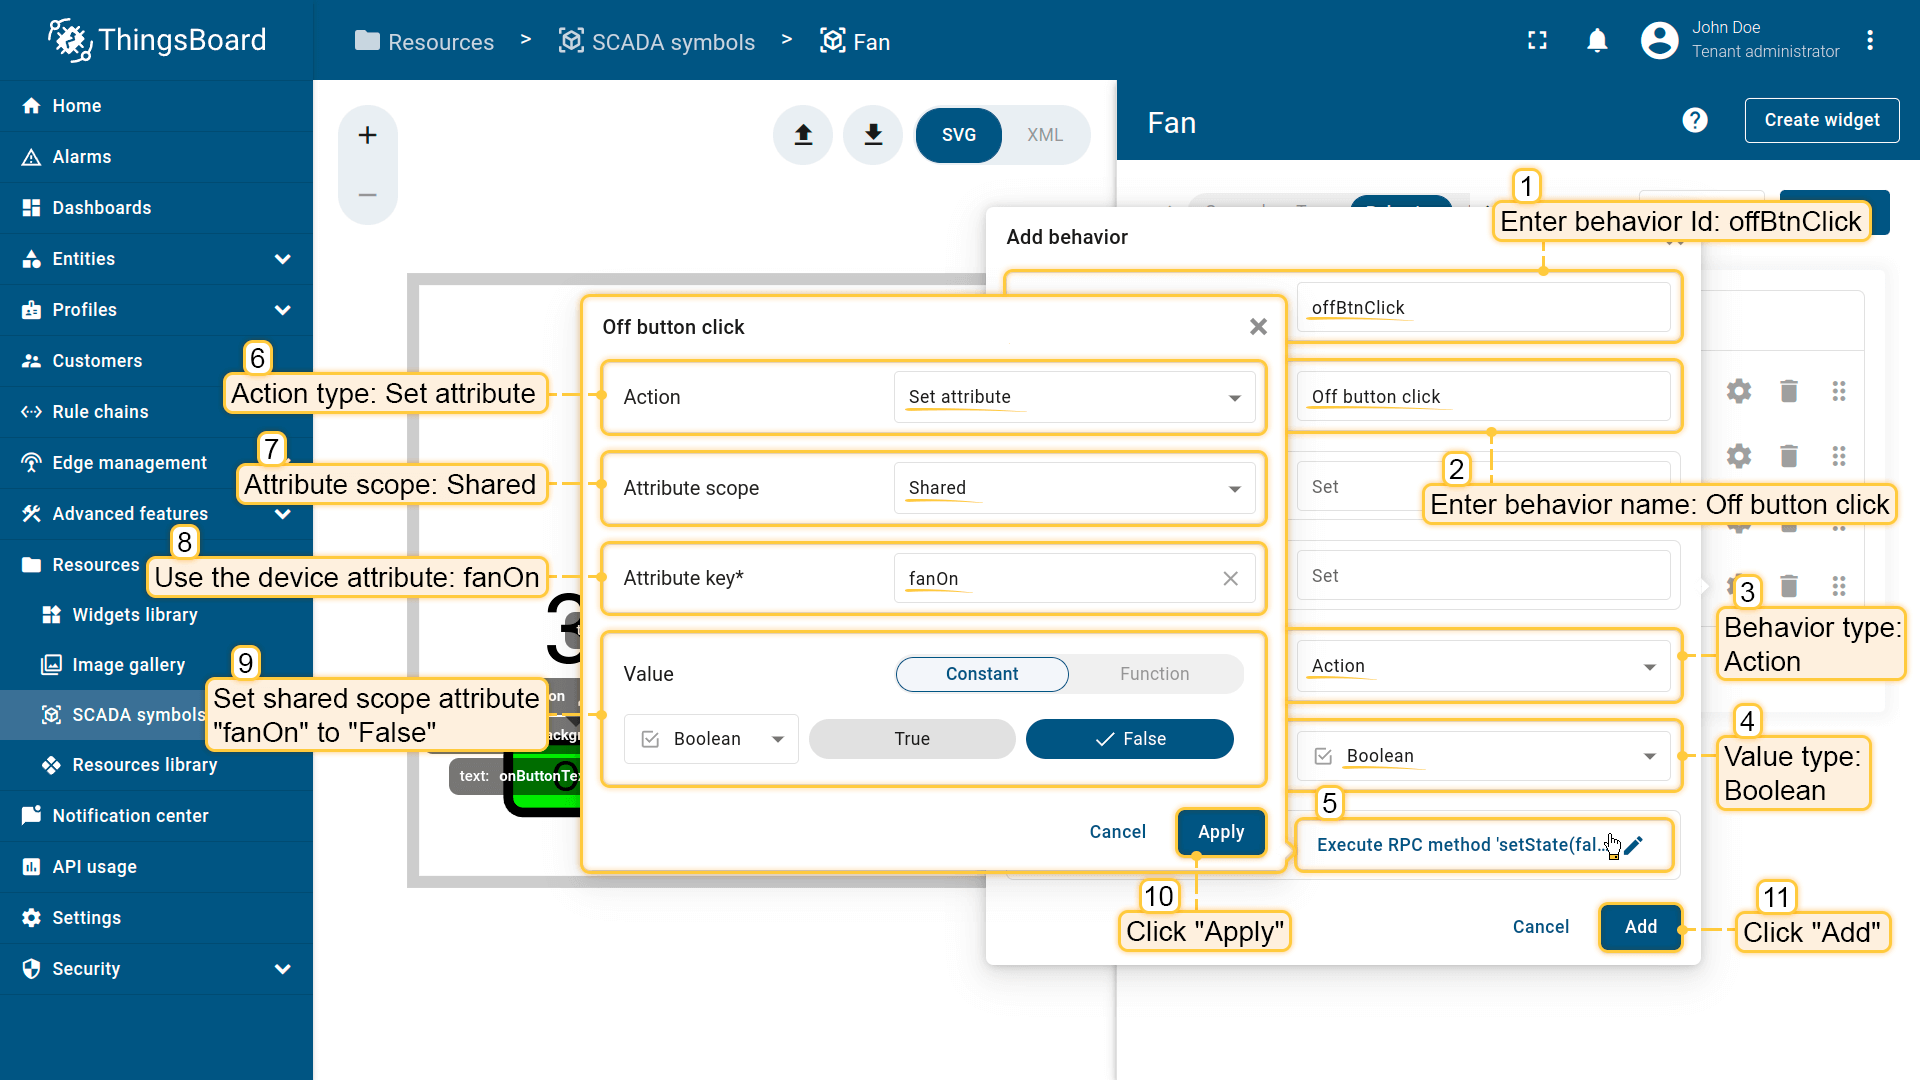Click the Apply button

(1220, 832)
